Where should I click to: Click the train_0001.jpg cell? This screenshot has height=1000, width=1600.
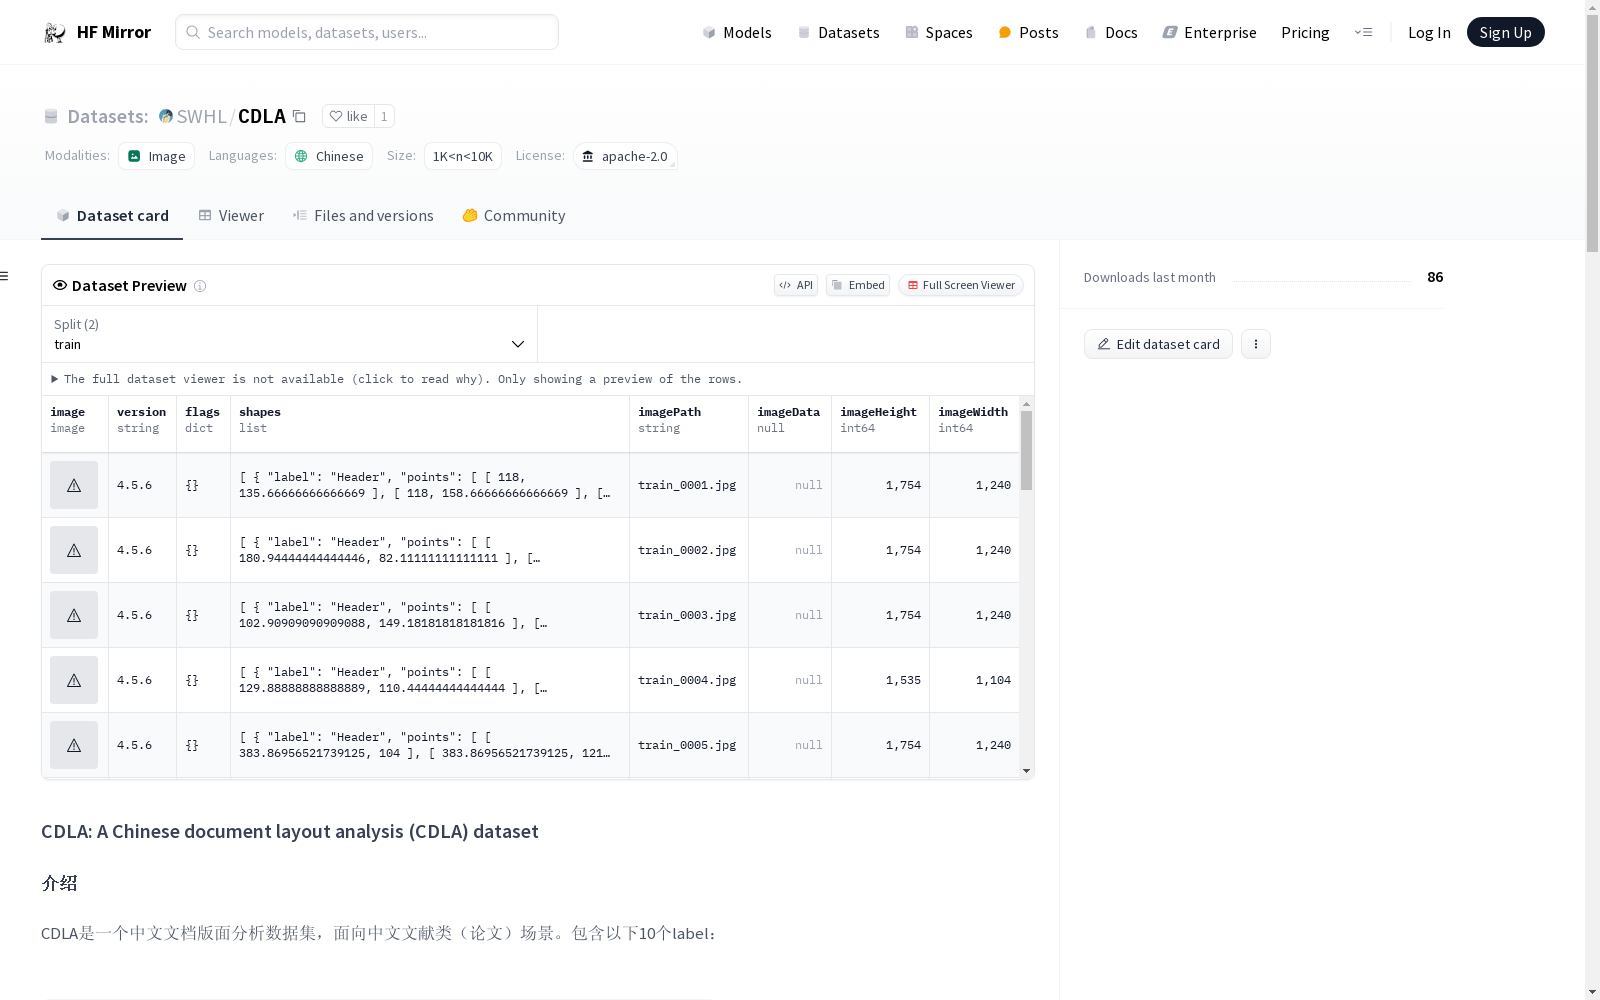tap(687, 485)
